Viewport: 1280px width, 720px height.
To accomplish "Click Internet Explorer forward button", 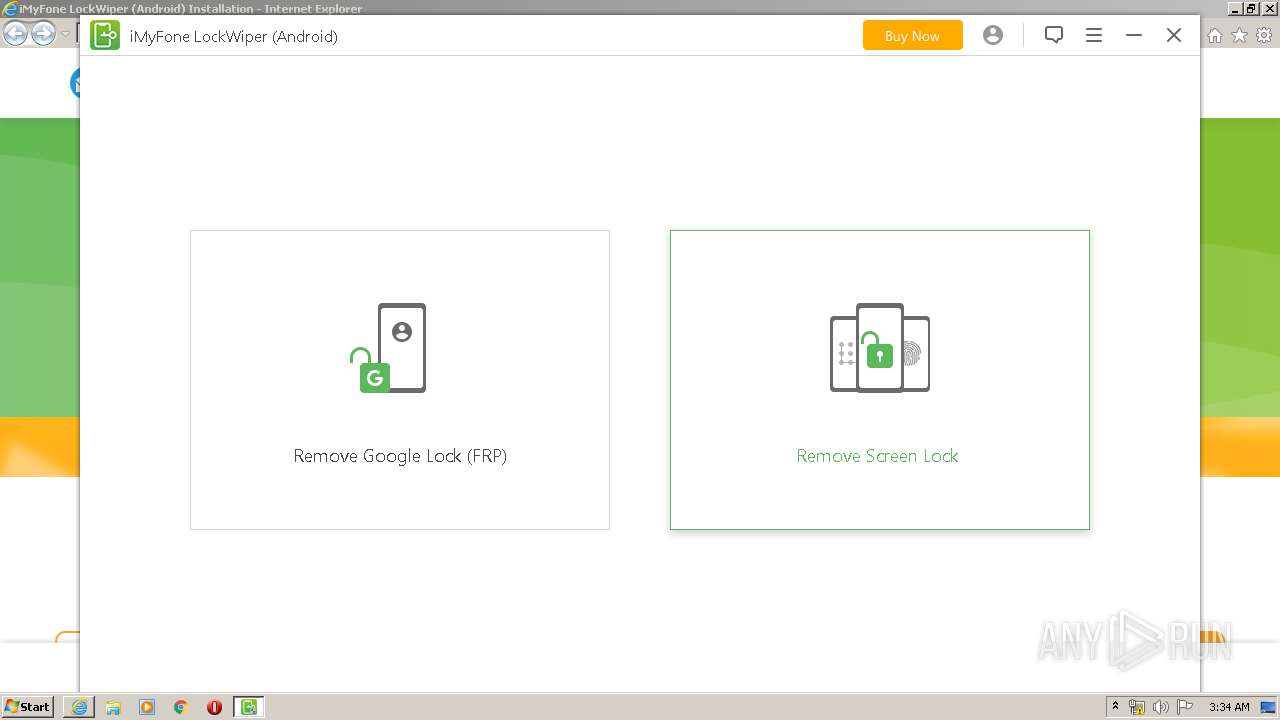I will pyautogui.click(x=43, y=34).
